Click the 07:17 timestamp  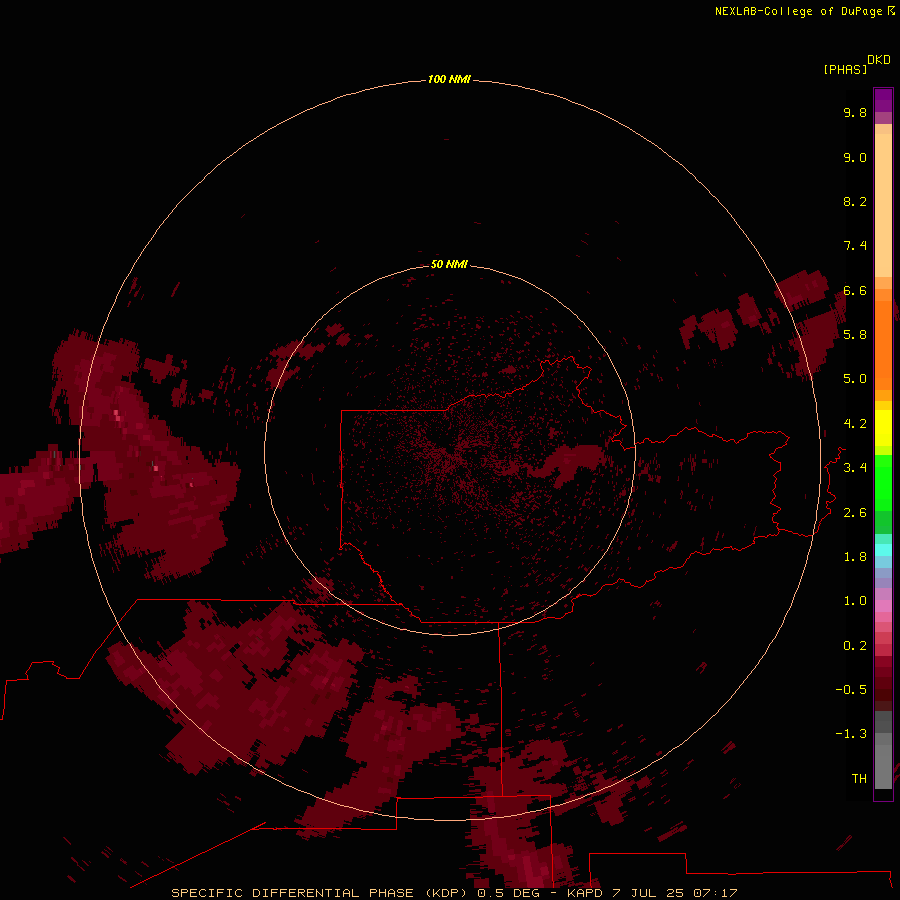(715, 893)
